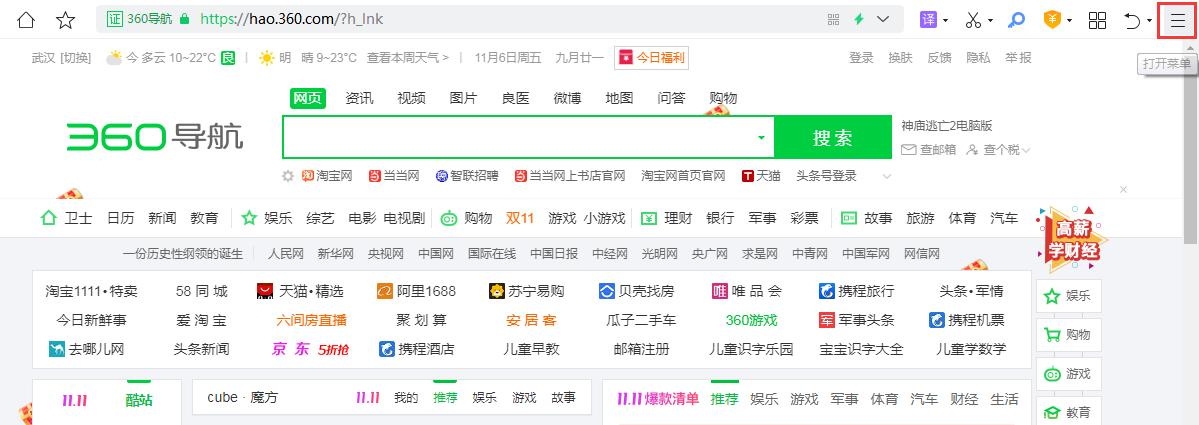1199x425 pixels.
Task: Click sidebar 娱乐 button with star
Action: [1067, 296]
